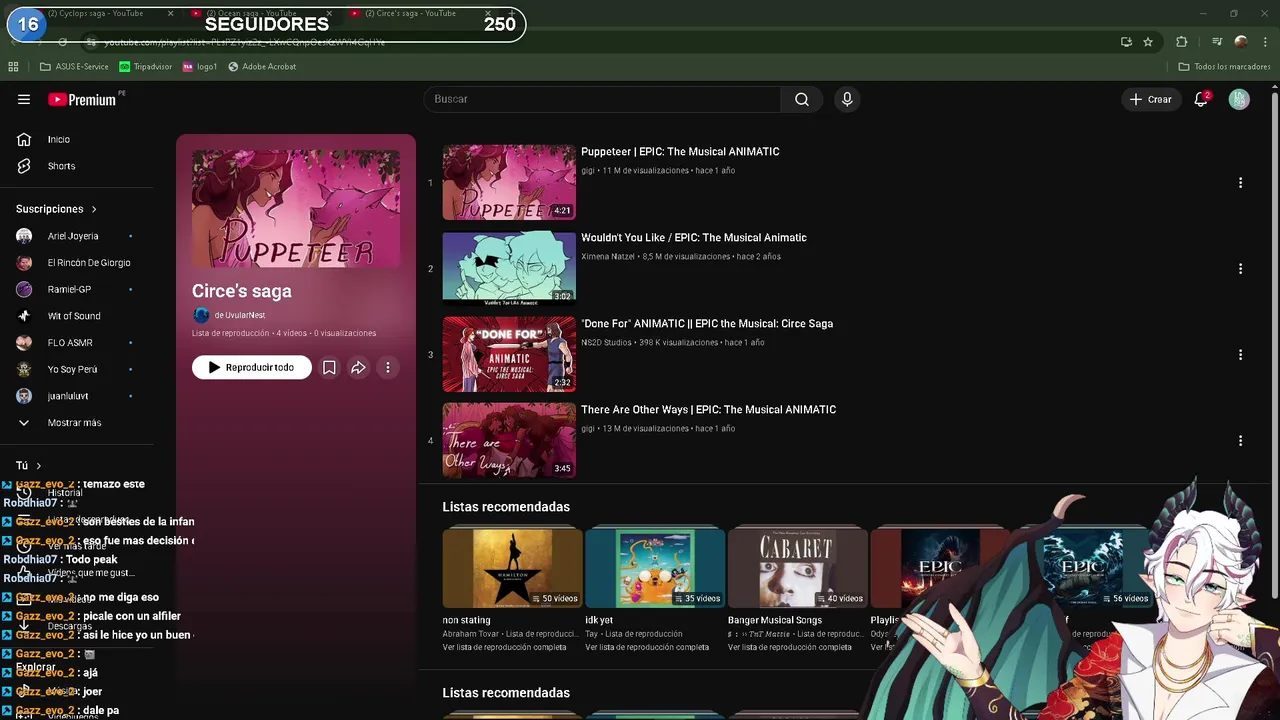1280x720 pixels.
Task: Expand the Suscripciones section
Action: tap(56, 209)
